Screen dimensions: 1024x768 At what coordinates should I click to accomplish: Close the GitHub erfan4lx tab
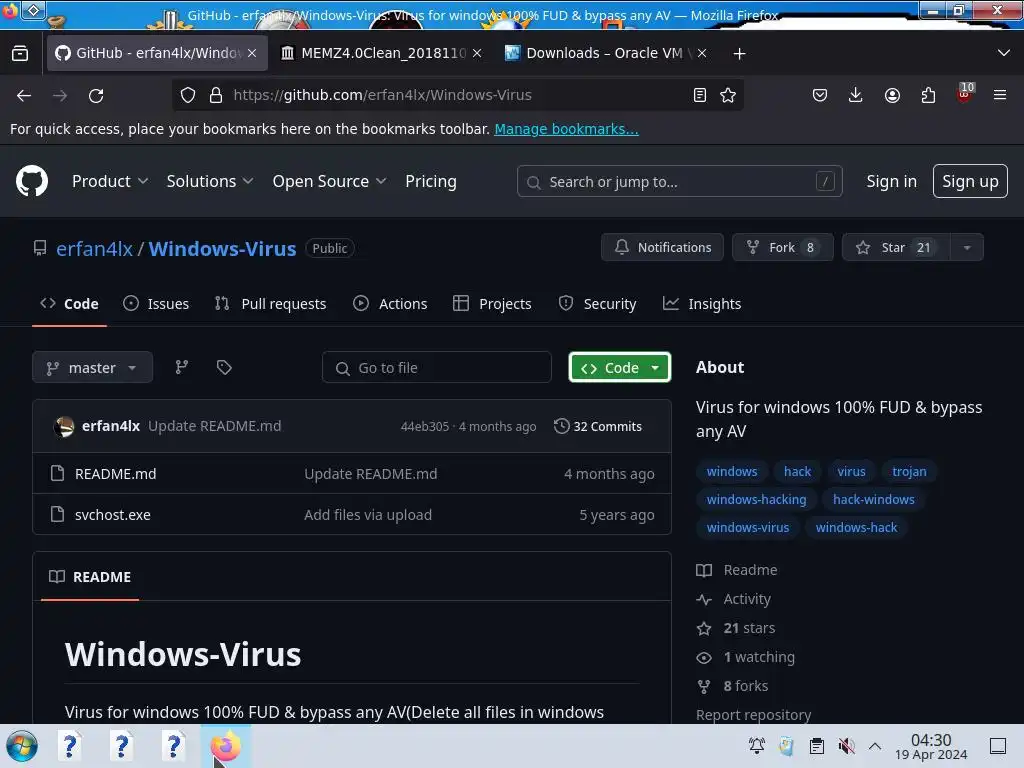(252, 53)
